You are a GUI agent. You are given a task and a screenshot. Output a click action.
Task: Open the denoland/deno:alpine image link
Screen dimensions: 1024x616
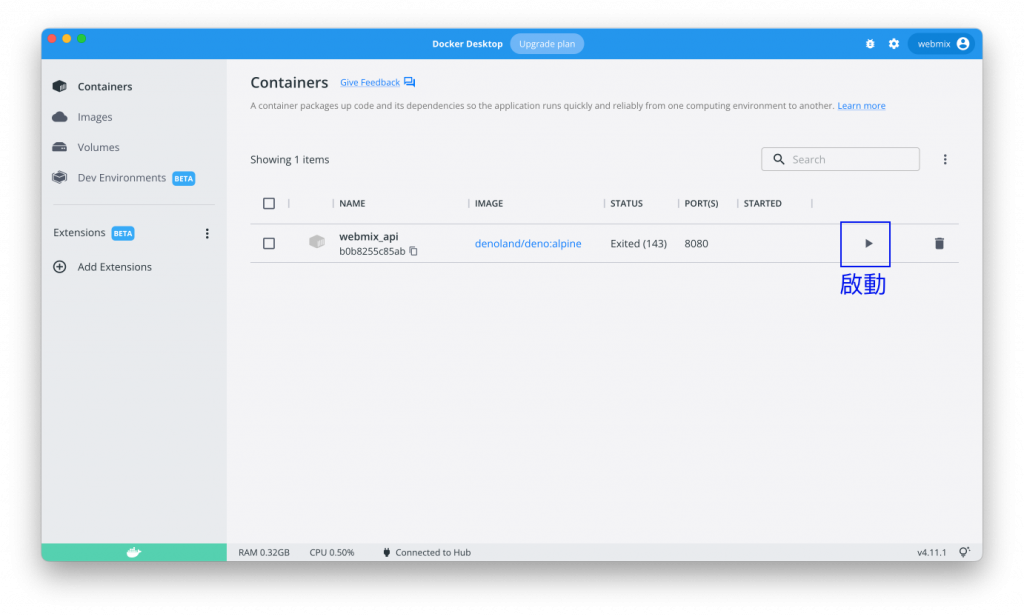tap(528, 243)
